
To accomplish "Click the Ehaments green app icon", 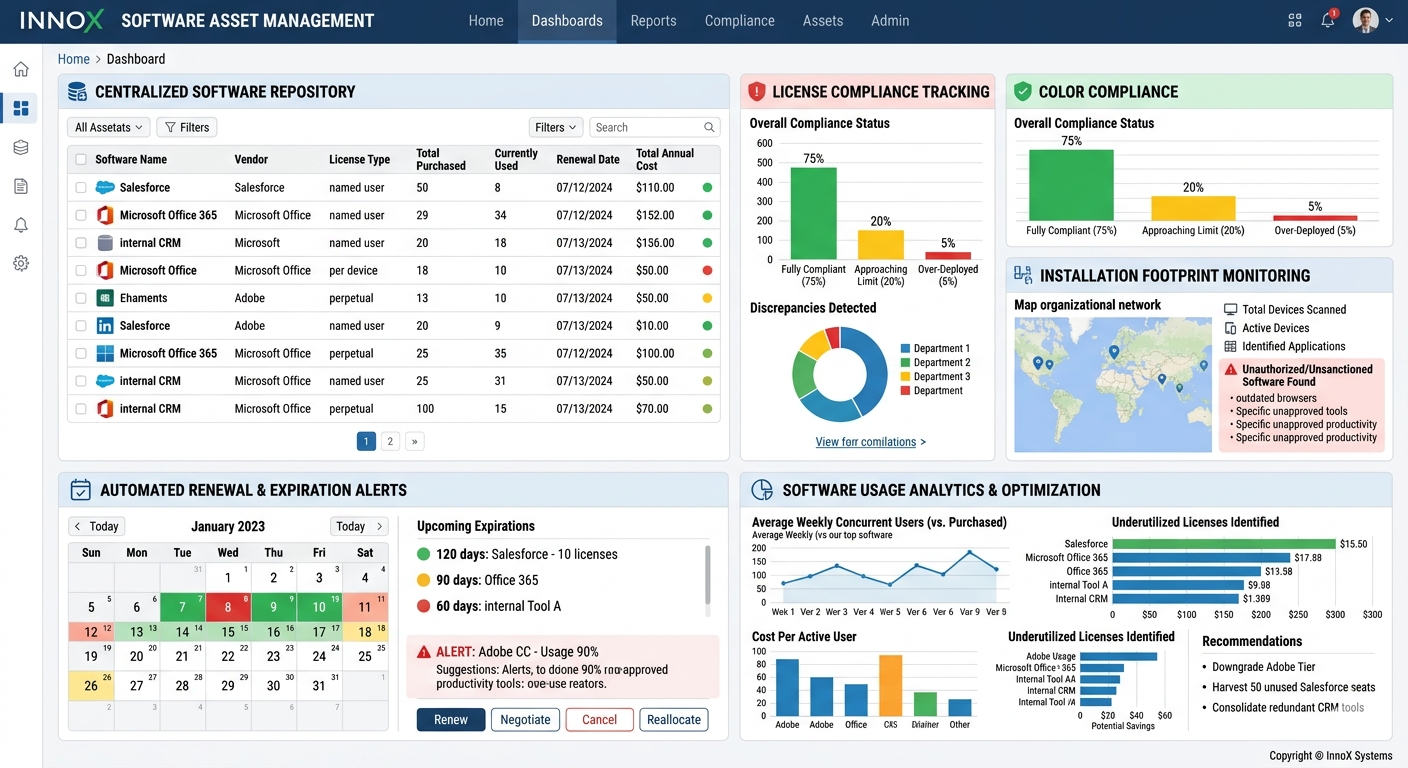I will (x=105, y=298).
